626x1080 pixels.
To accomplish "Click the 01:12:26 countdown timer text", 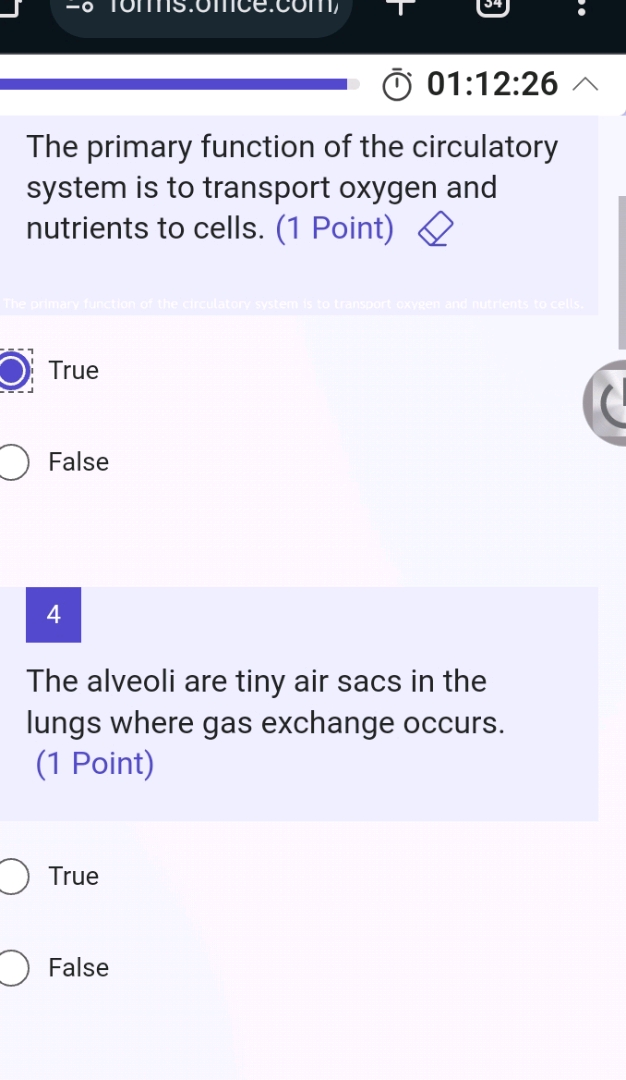I will pos(492,85).
